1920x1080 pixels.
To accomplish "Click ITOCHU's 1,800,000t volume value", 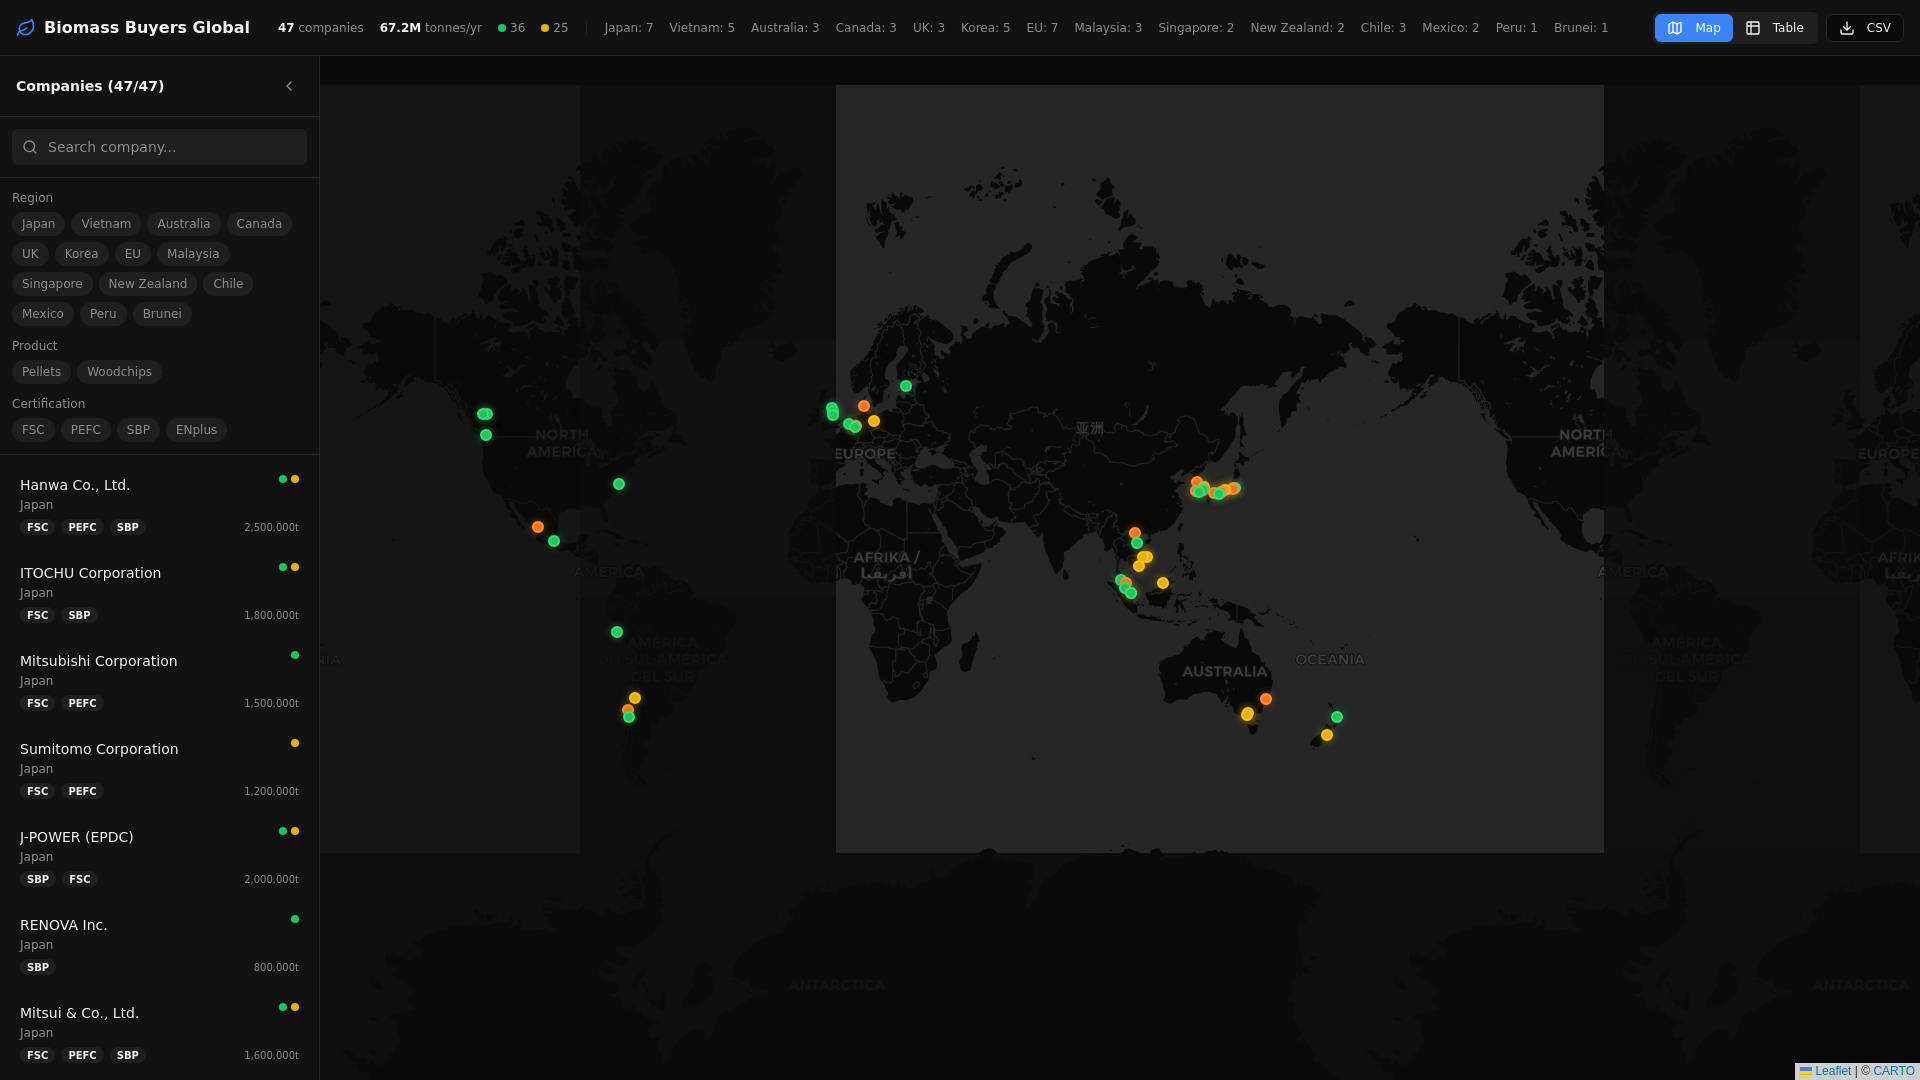I will pyautogui.click(x=271, y=615).
